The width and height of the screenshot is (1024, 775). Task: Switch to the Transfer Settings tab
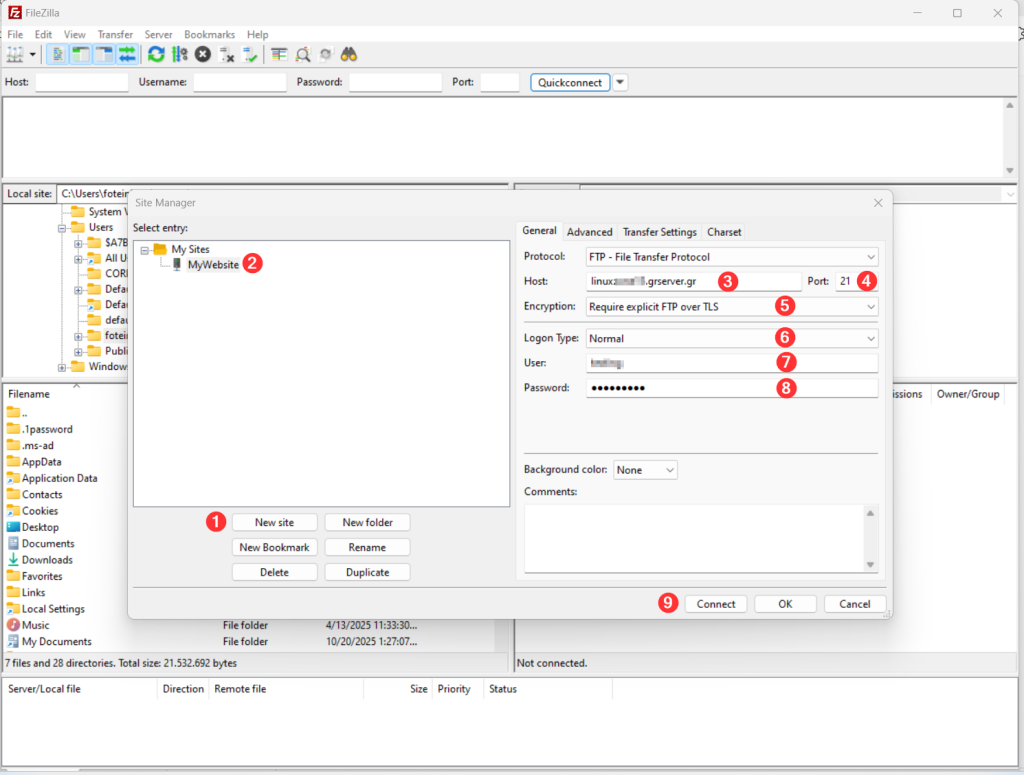point(659,232)
